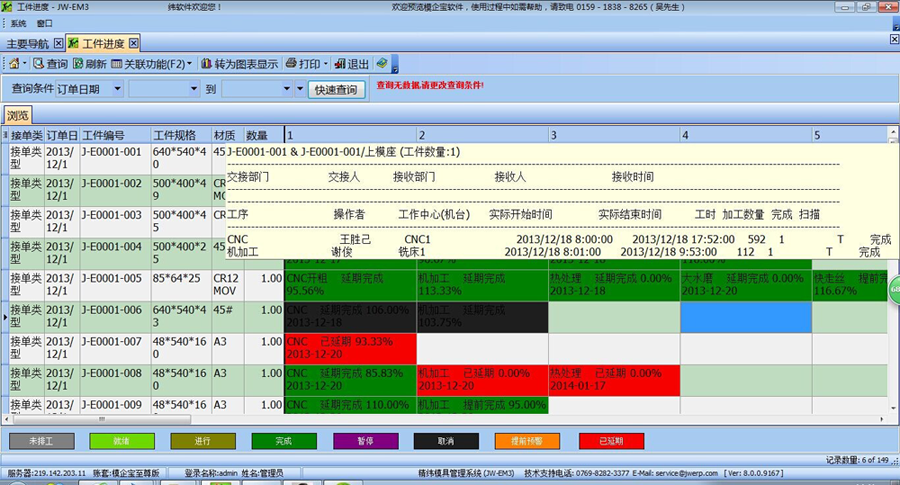Select the J-E0001-007 cell
The height and width of the screenshot is (485, 900).
pos(115,348)
